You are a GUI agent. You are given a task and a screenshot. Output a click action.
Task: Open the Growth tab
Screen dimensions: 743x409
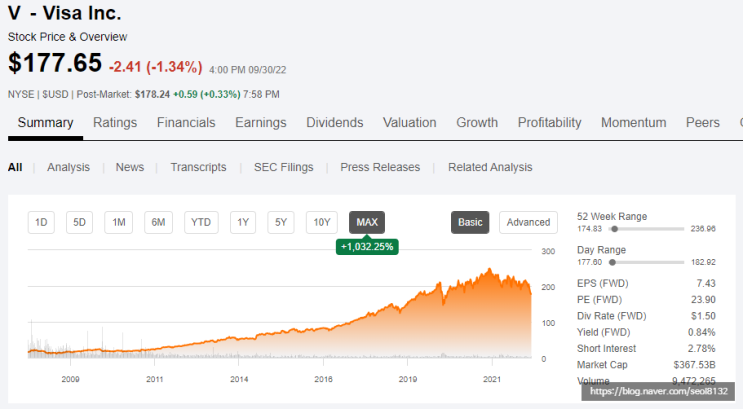coord(477,123)
